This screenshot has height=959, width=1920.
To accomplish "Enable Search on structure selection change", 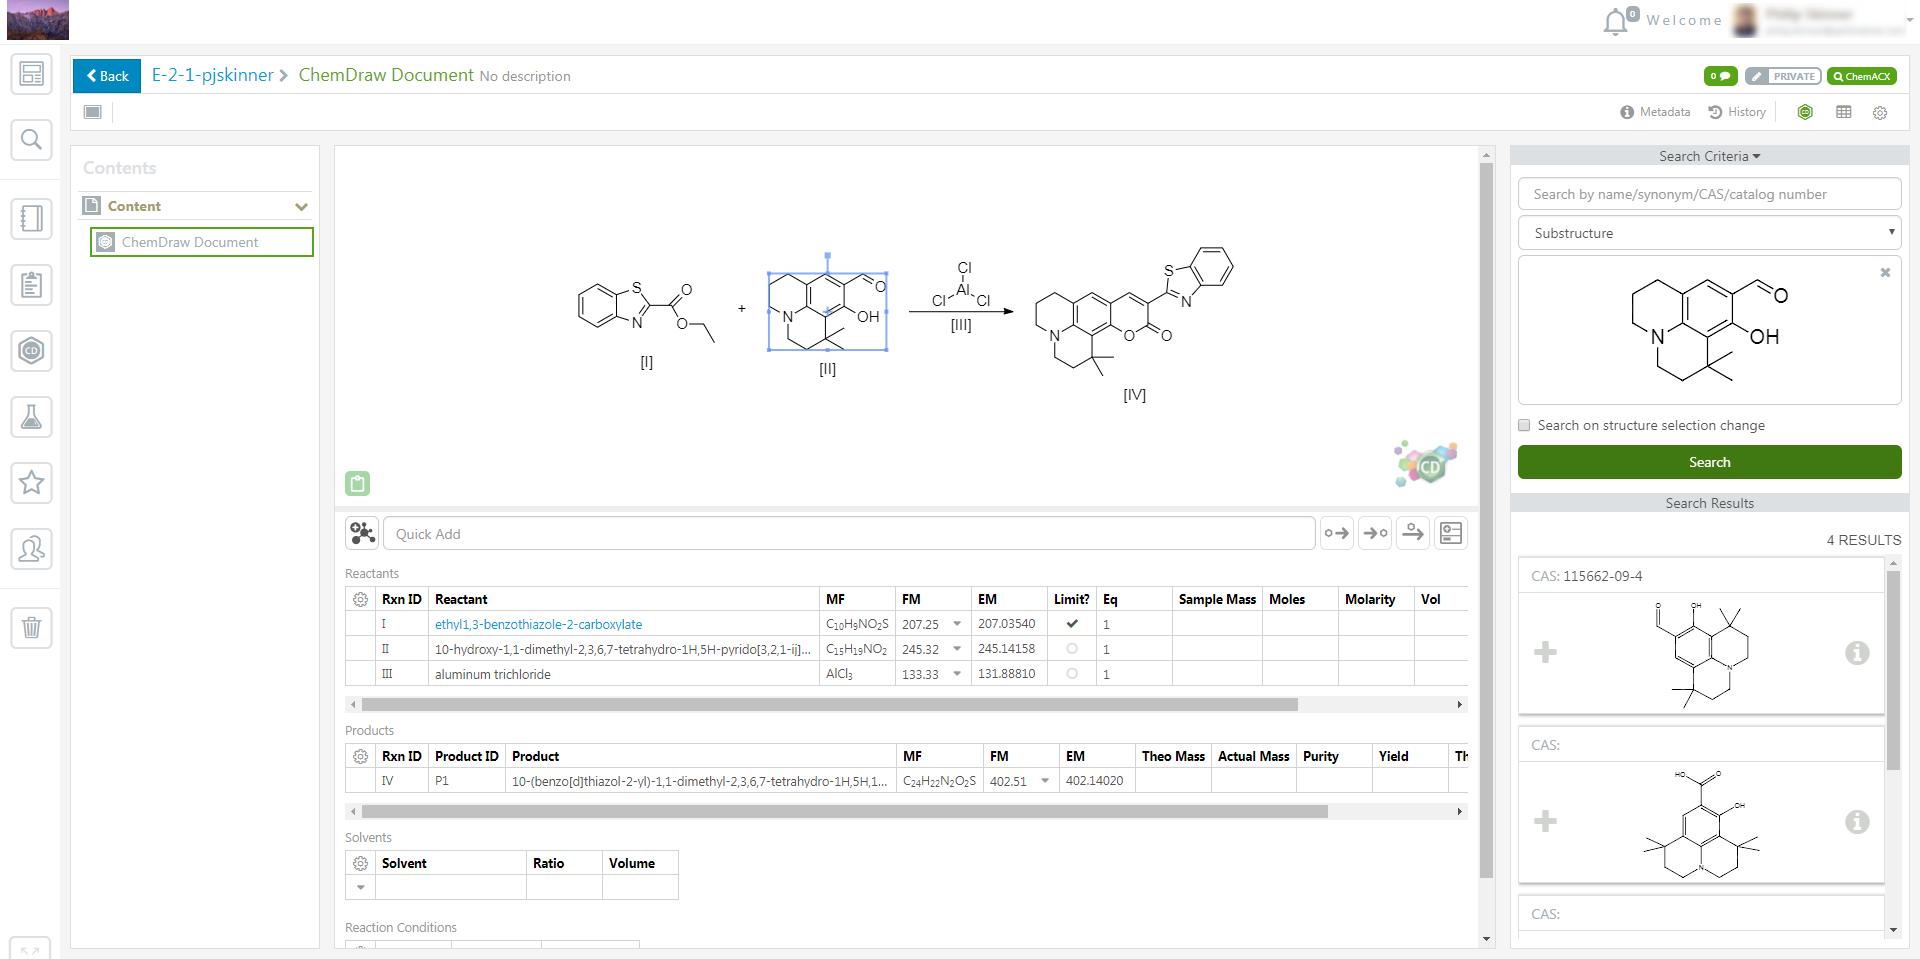I will click(1524, 426).
